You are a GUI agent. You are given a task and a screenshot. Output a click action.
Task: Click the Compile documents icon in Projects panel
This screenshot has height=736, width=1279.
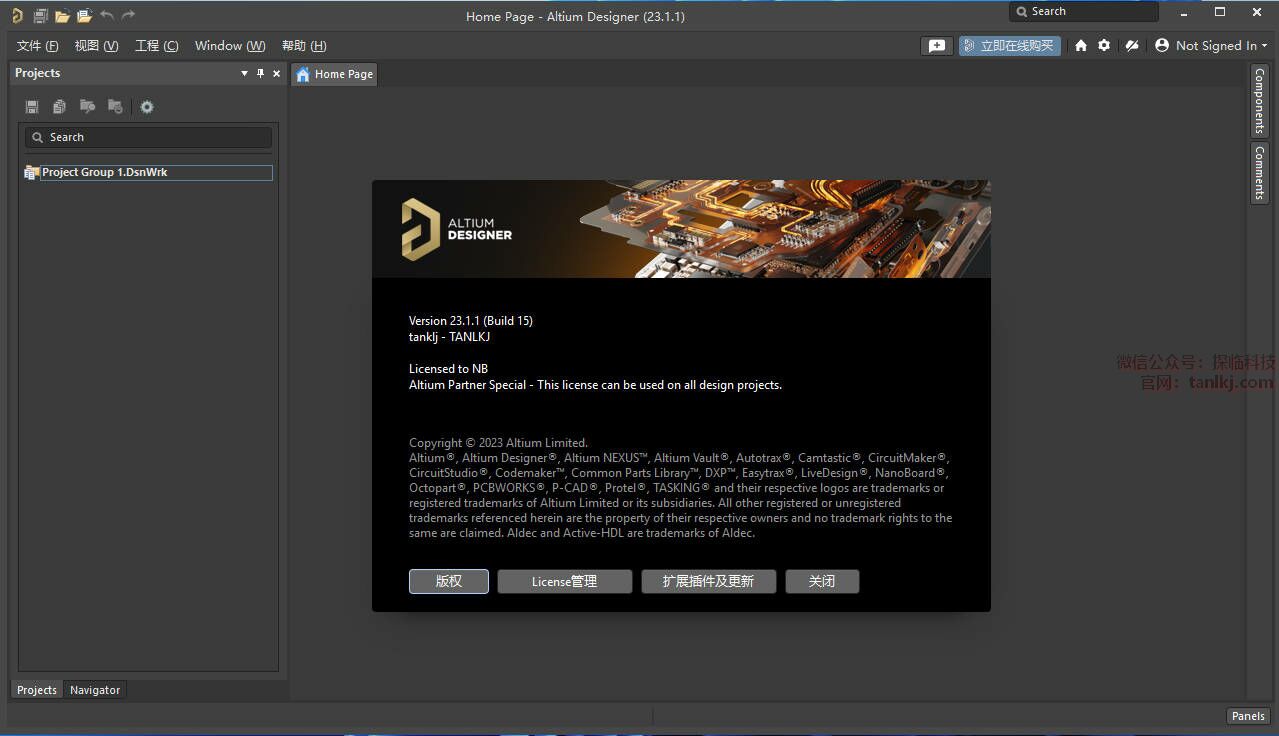pyautogui.click(x=60, y=106)
